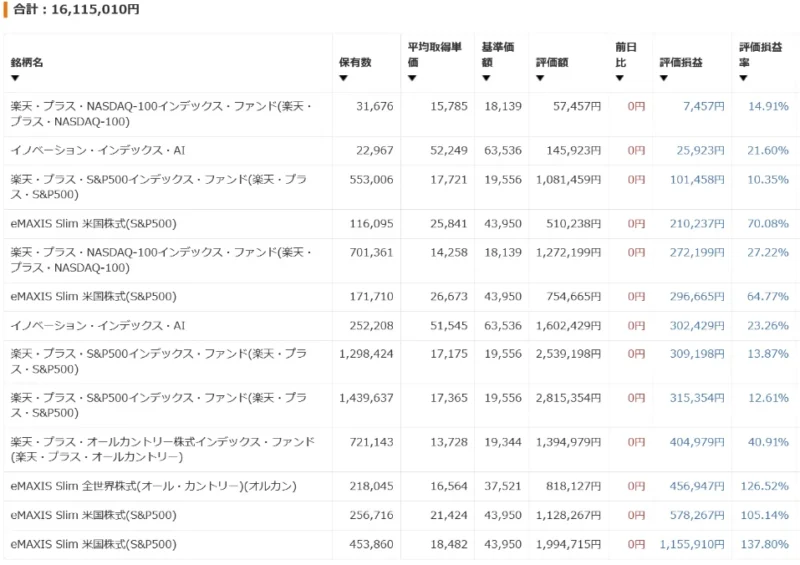Image resolution: width=800 pixels, height=565 pixels.
Task: Click the 評価額 value 1,081,459円
Action: pos(568,180)
